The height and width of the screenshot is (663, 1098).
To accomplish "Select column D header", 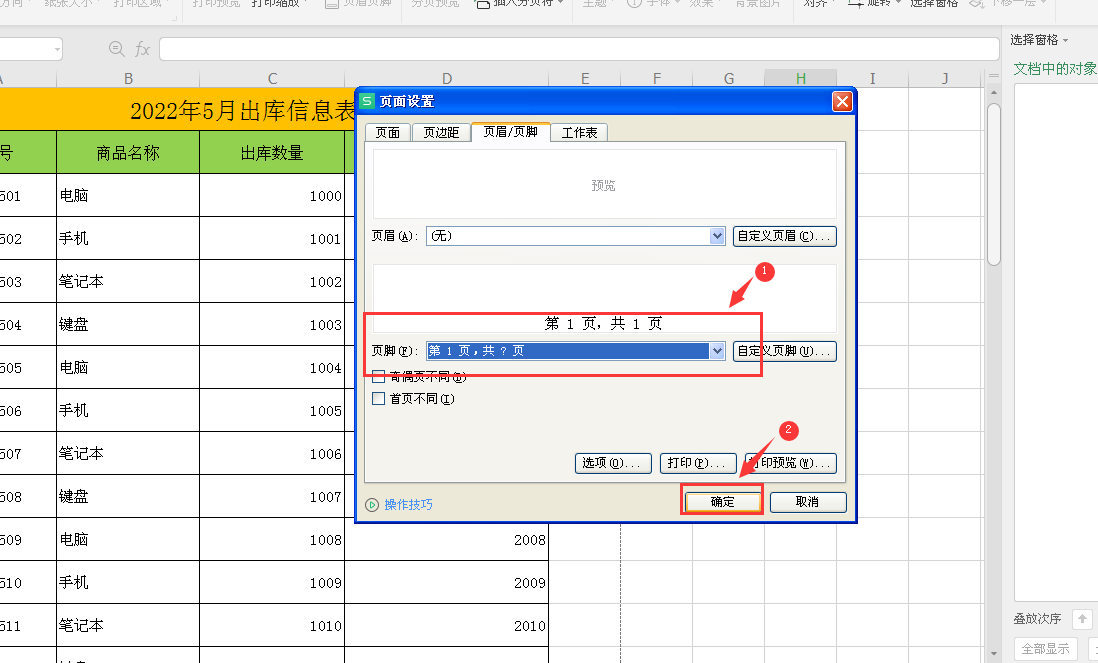I will 447,78.
